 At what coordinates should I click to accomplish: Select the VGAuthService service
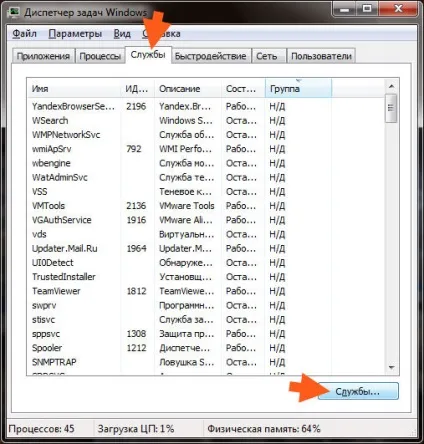[206, 220]
